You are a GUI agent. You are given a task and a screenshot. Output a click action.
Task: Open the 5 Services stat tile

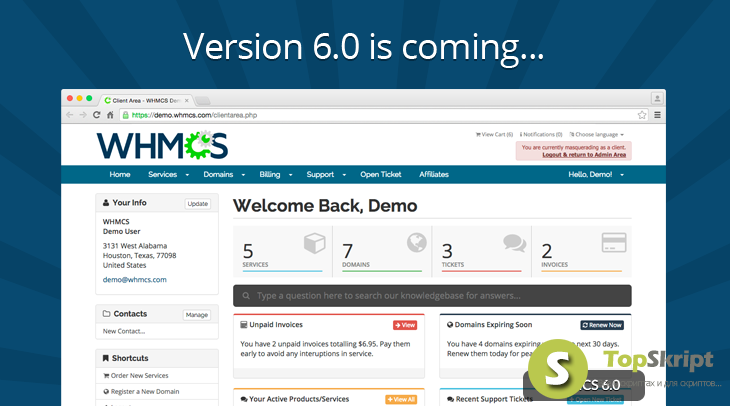pos(283,251)
